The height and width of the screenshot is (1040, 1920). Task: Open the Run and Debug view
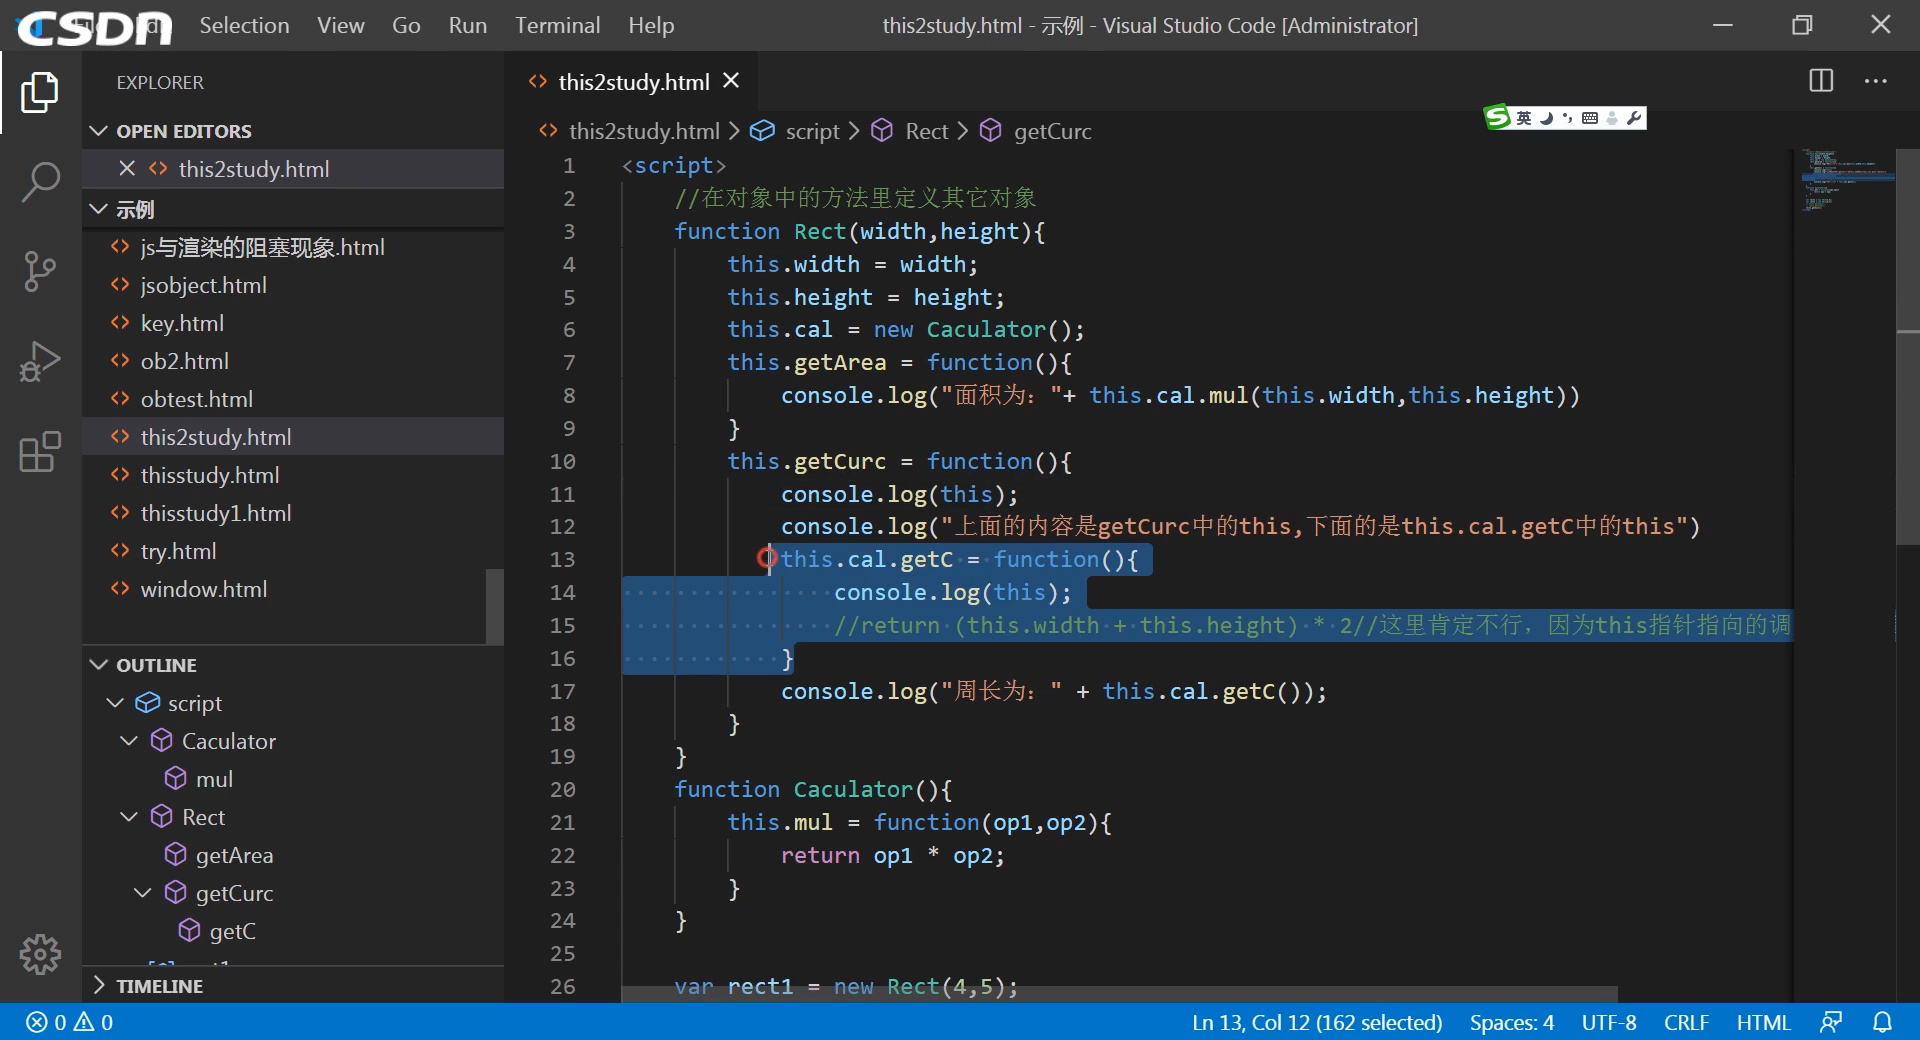pos(40,361)
